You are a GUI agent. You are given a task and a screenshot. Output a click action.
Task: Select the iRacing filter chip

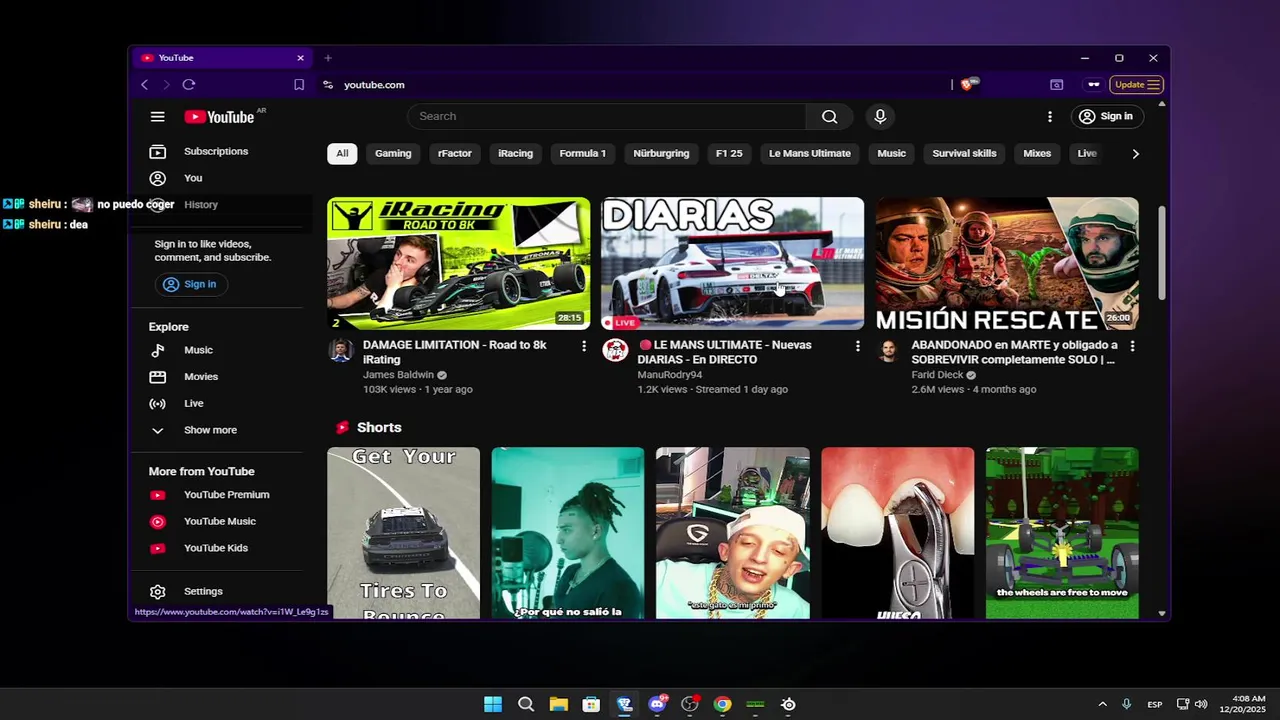516,154
